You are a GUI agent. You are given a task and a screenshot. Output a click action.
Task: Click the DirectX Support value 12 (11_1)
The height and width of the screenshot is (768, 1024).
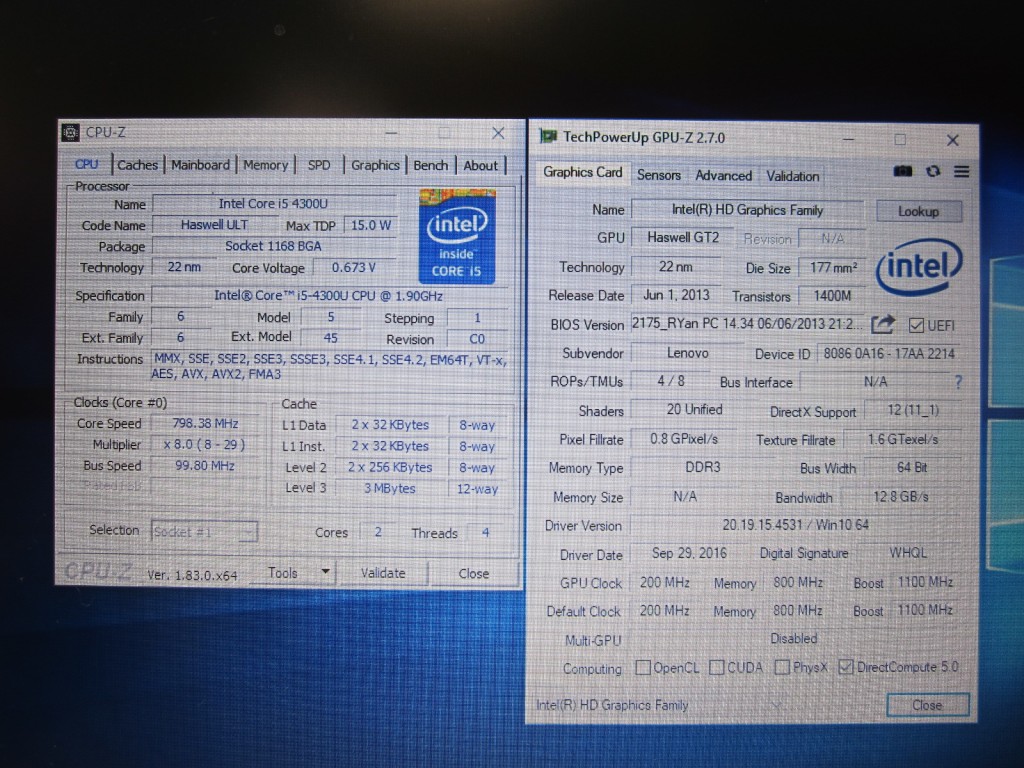coord(913,410)
